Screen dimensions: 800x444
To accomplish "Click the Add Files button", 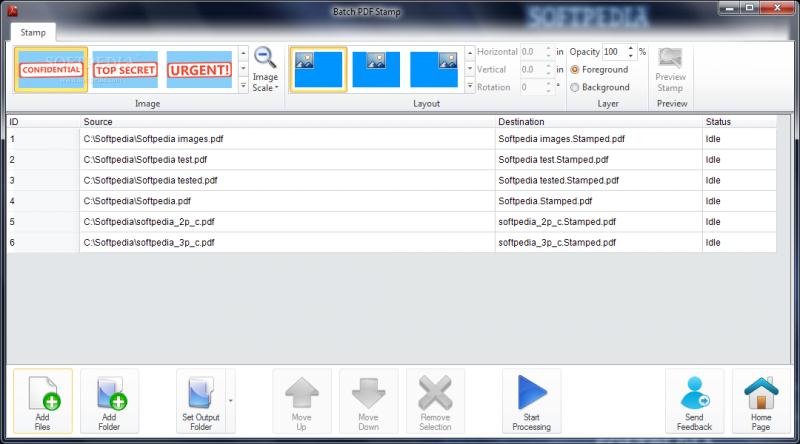I will (43, 401).
